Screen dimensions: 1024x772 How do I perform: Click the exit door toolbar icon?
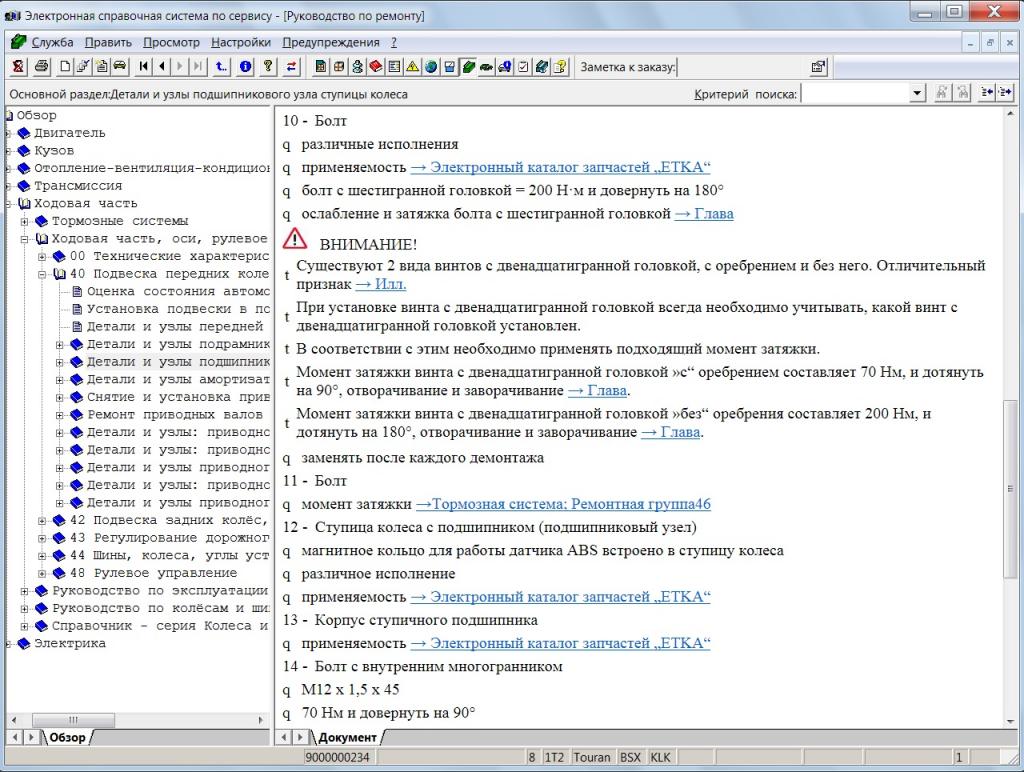click(18, 67)
